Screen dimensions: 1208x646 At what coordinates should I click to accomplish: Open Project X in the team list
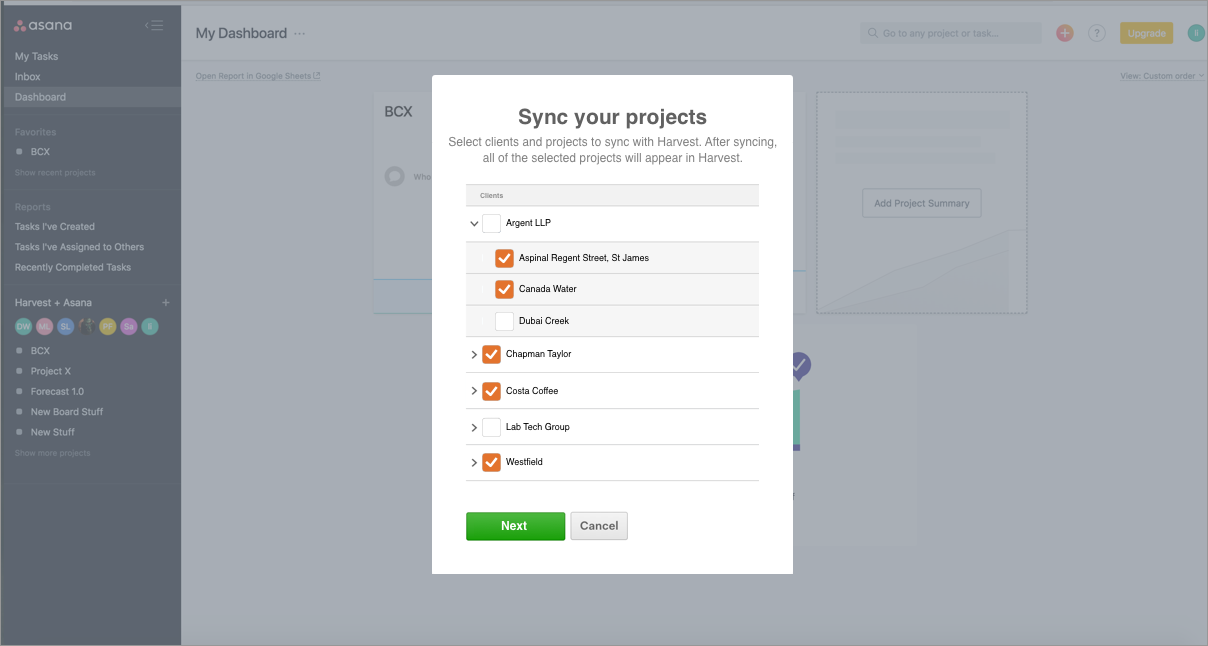[51, 371]
